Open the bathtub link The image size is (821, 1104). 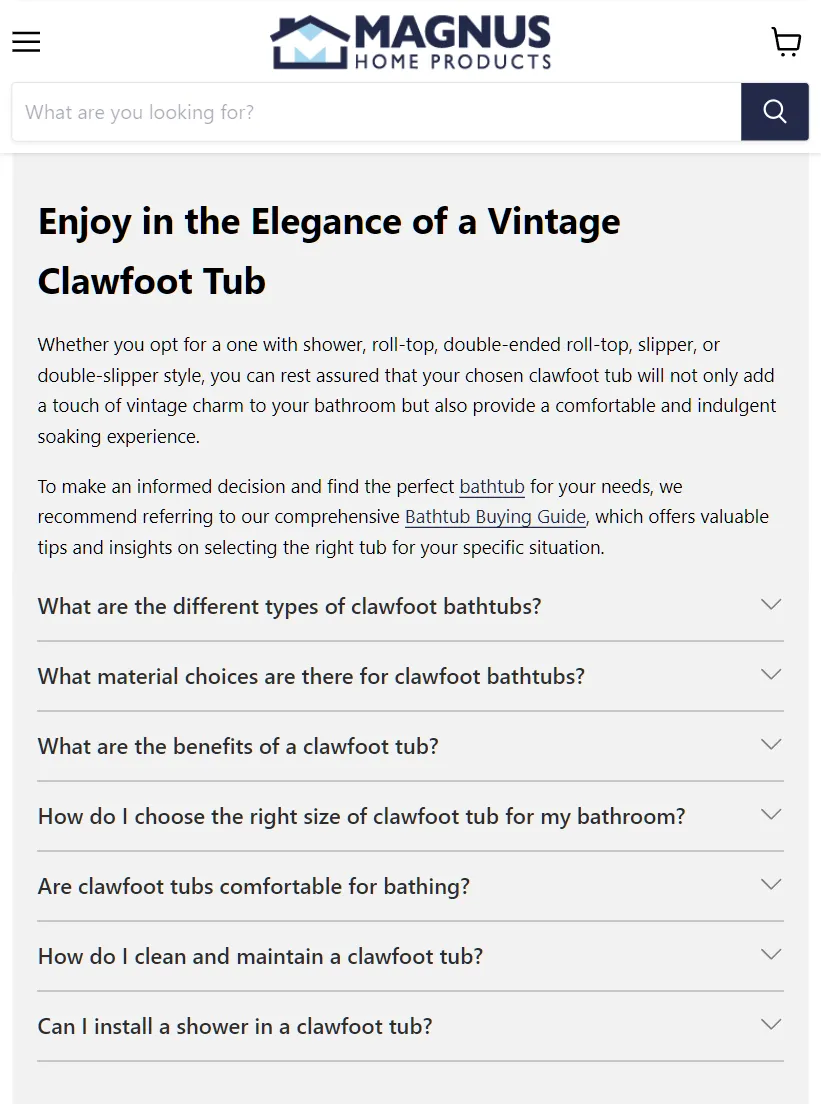tap(491, 486)
